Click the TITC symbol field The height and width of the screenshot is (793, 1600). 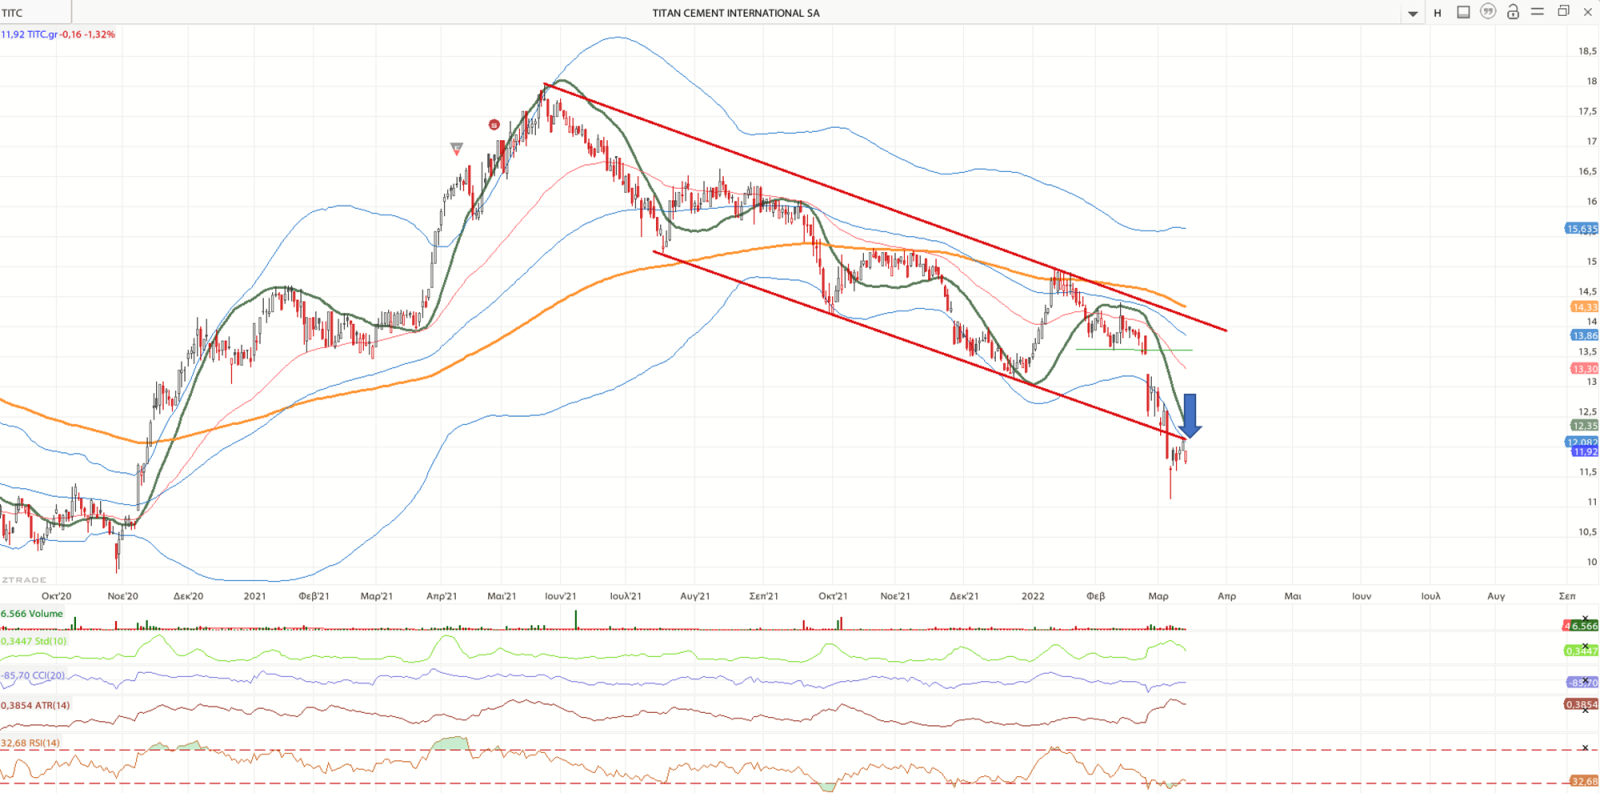36,13
